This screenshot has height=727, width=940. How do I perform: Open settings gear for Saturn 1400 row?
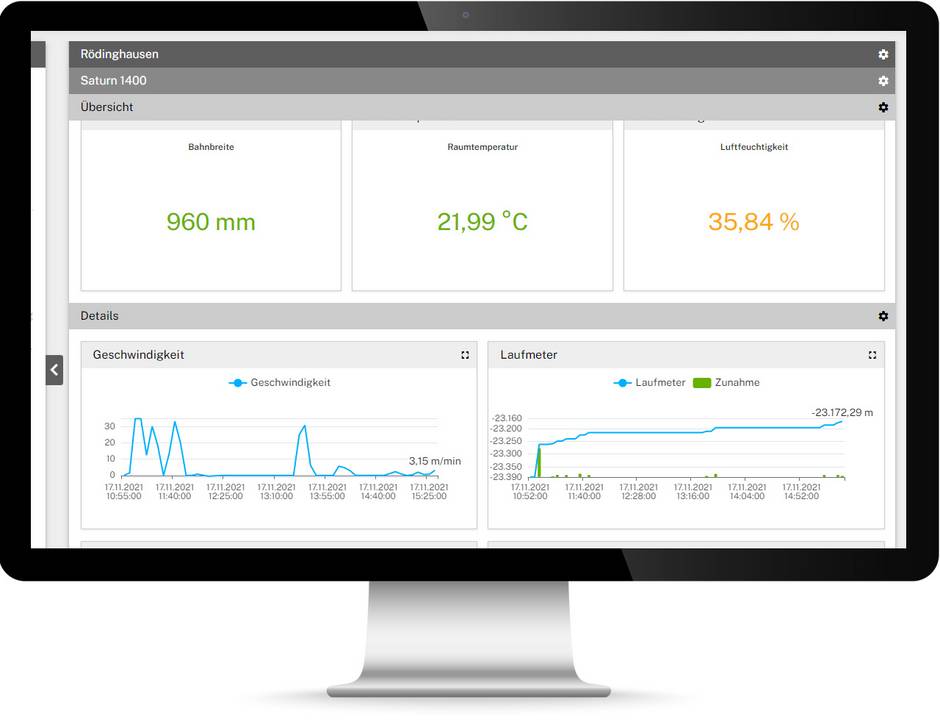[883, 81]
